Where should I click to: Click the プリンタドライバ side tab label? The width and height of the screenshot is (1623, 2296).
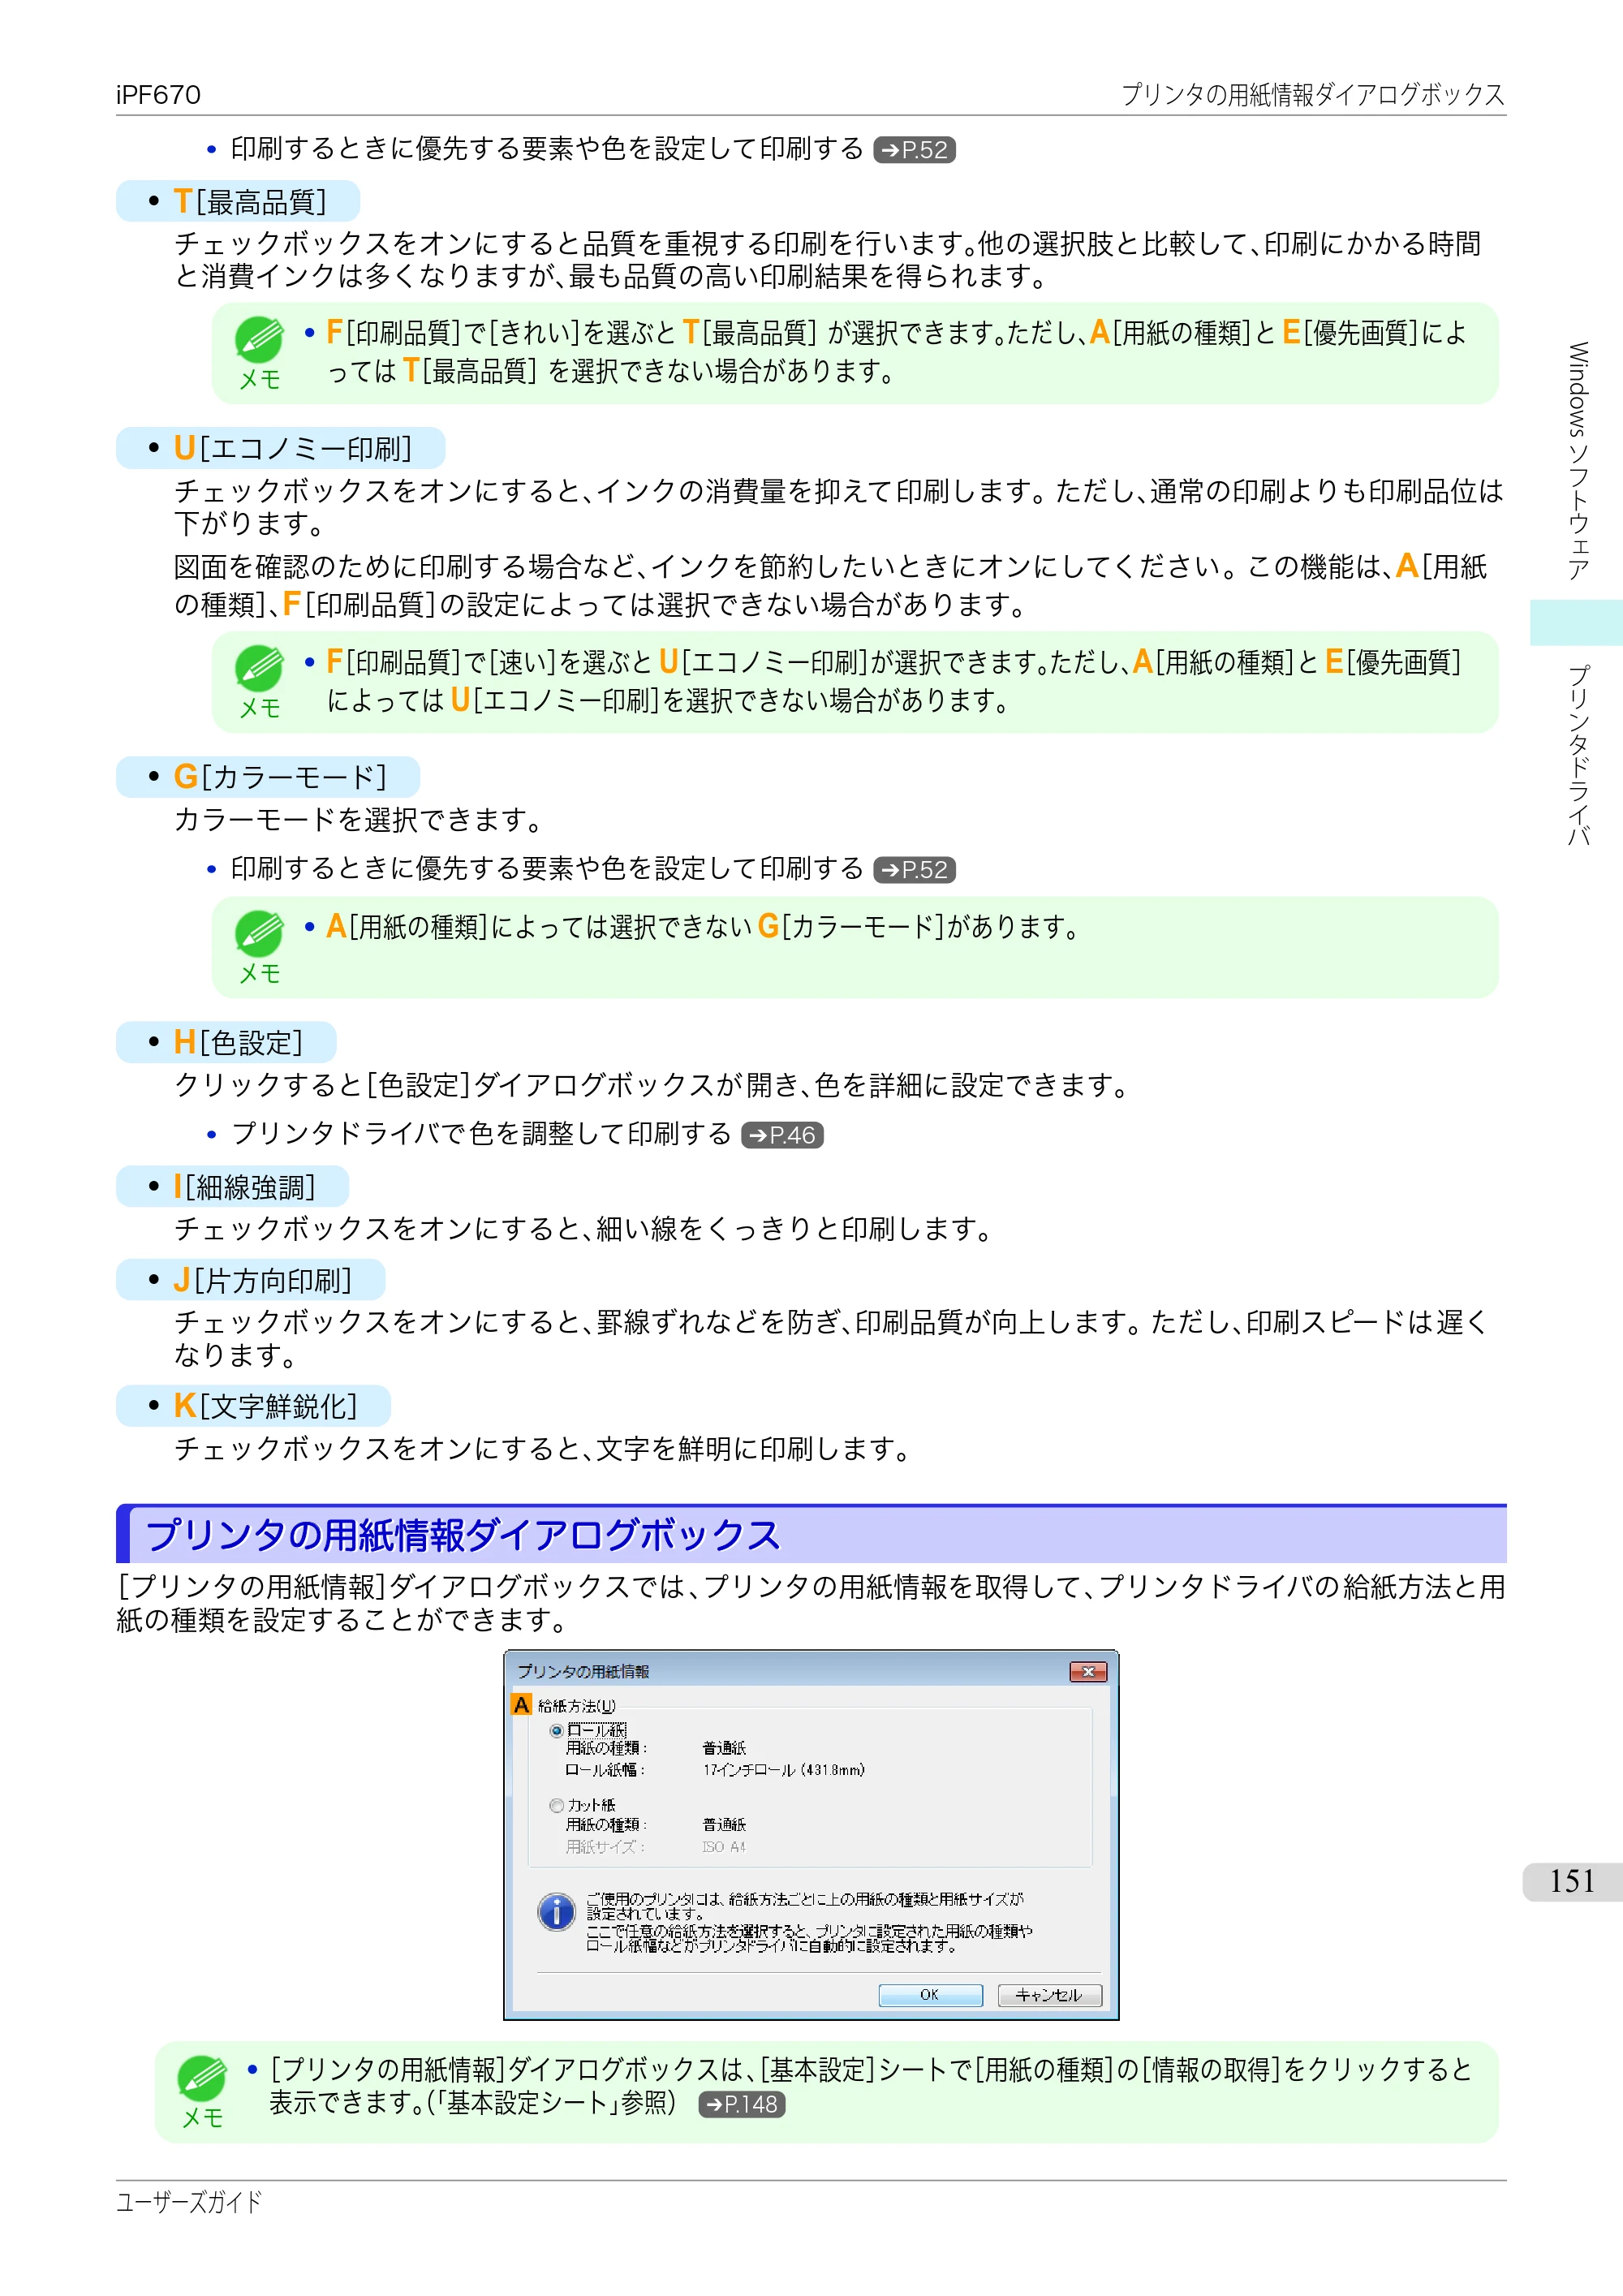click(1578, 756)
